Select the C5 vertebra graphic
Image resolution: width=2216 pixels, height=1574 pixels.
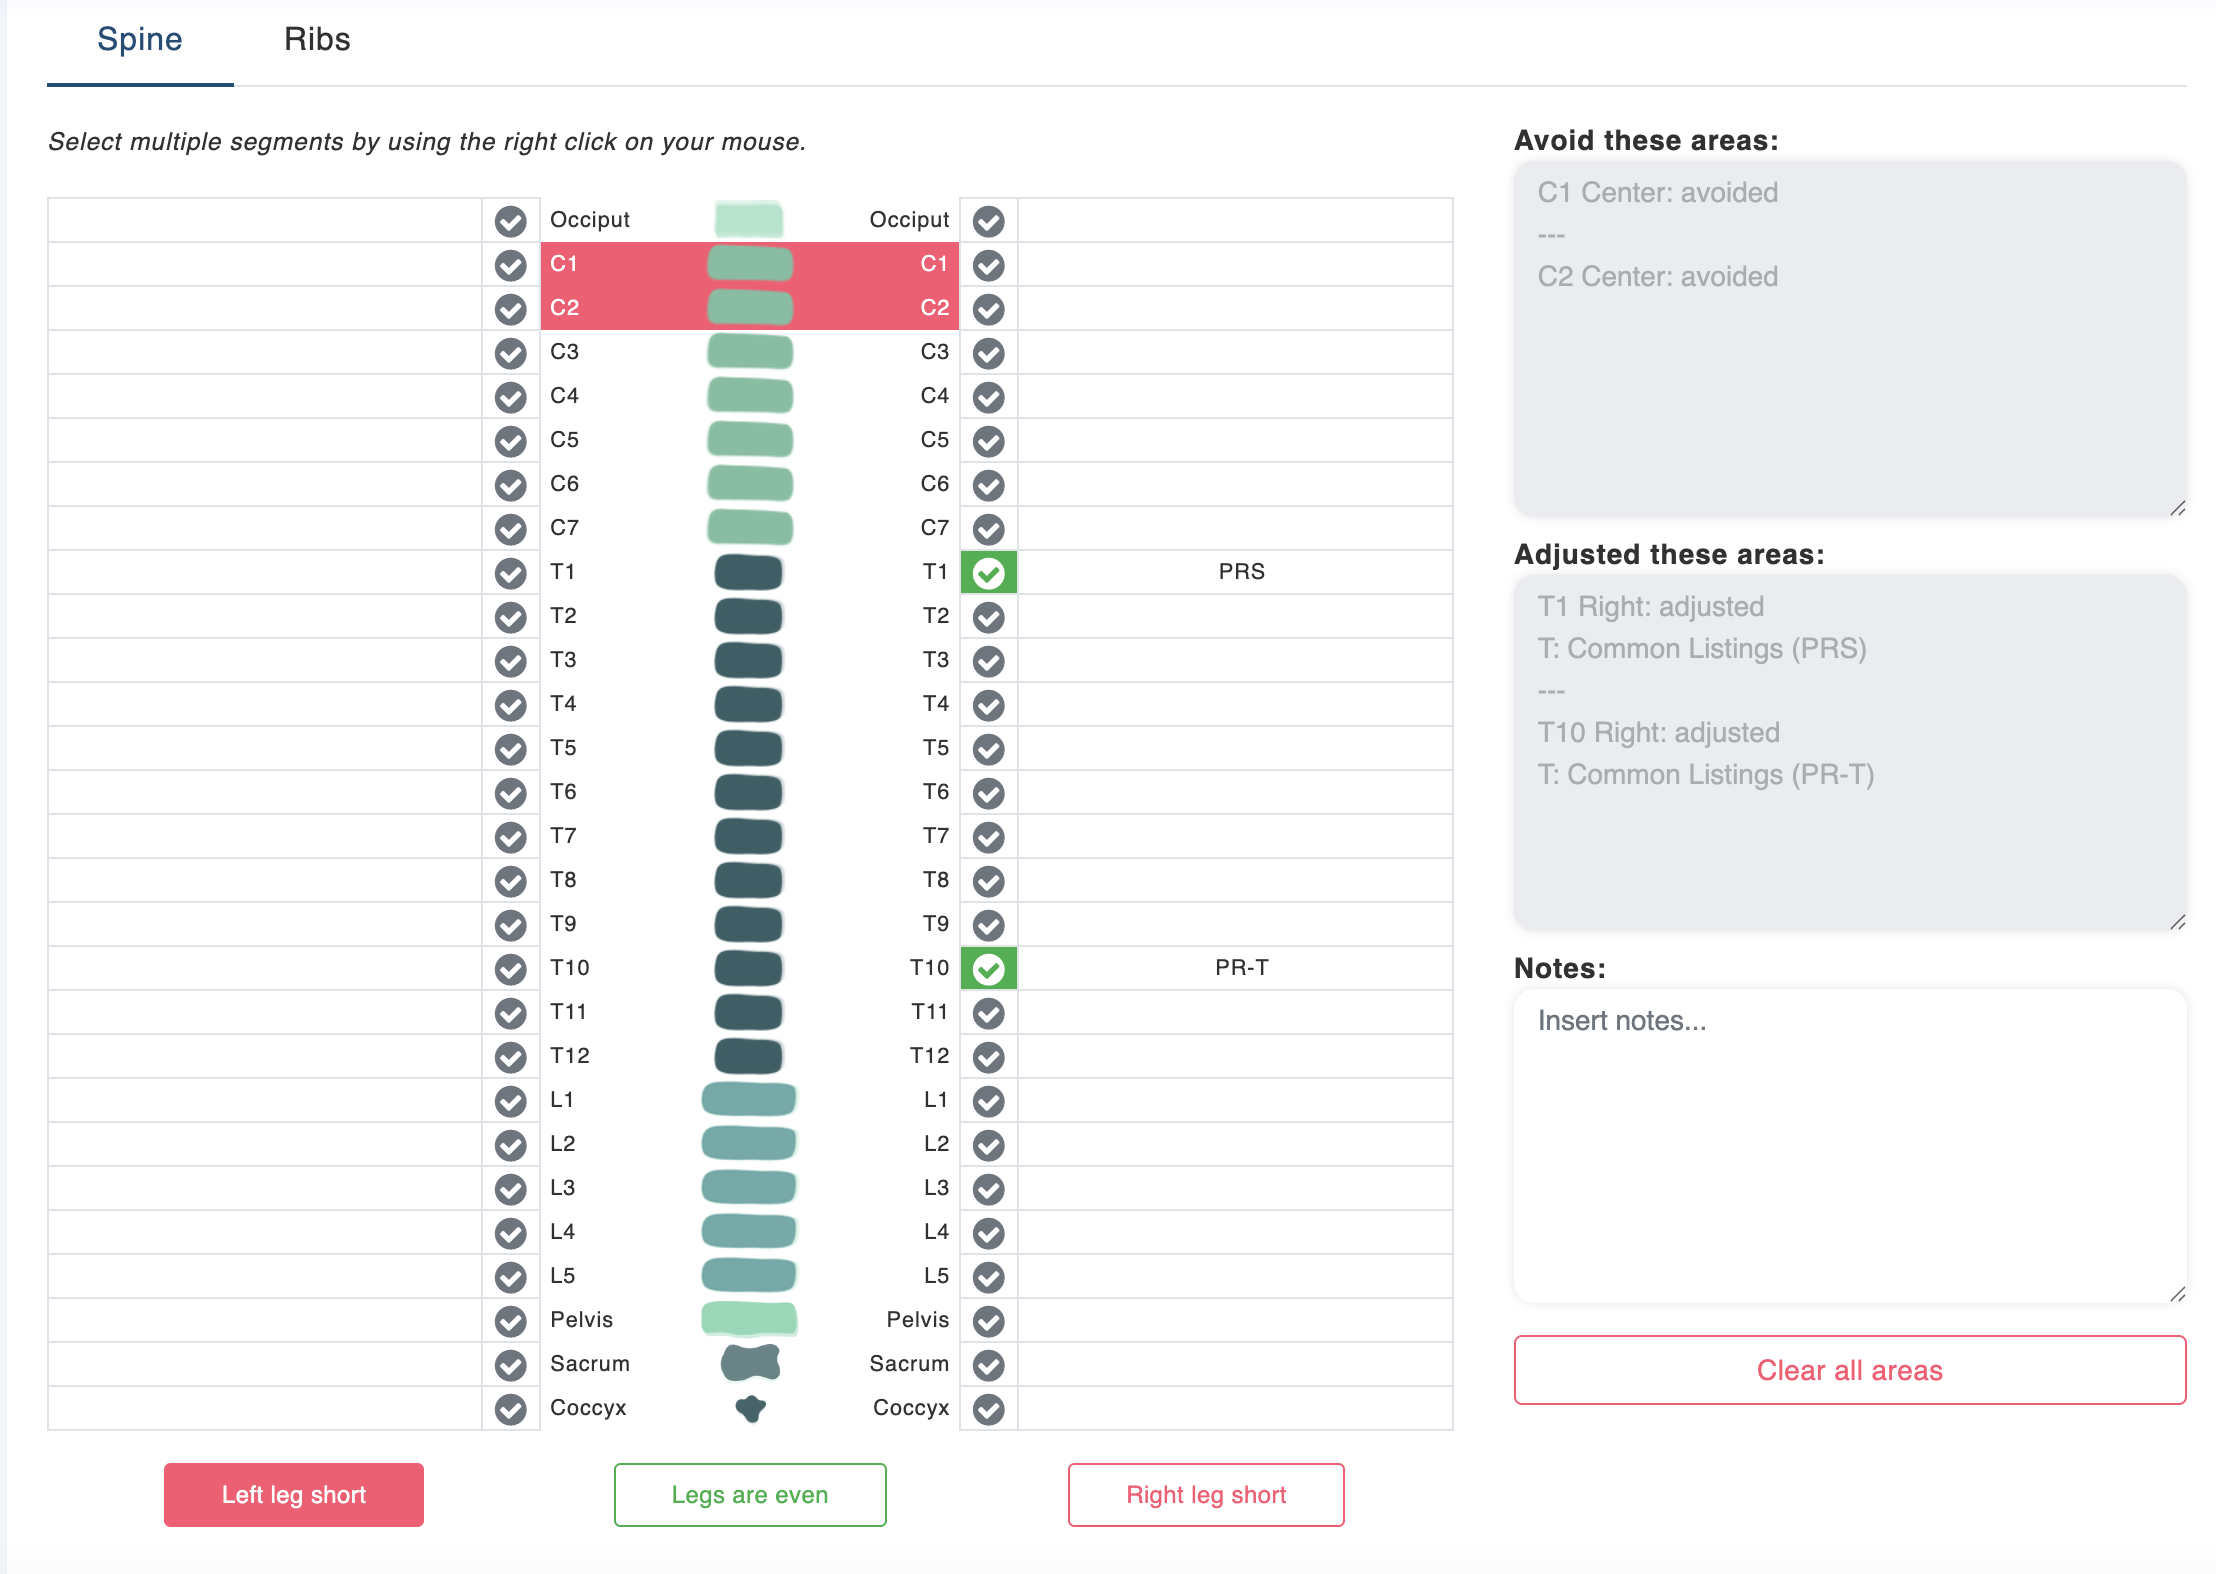tap(749, 440)
